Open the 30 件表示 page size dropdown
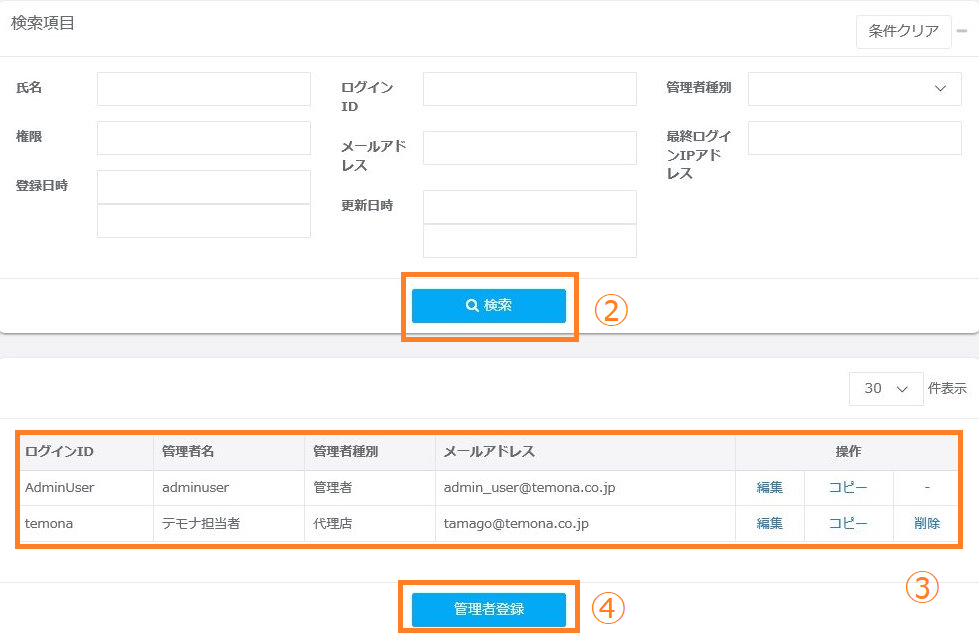979x634 pixels. pos(885,388)
